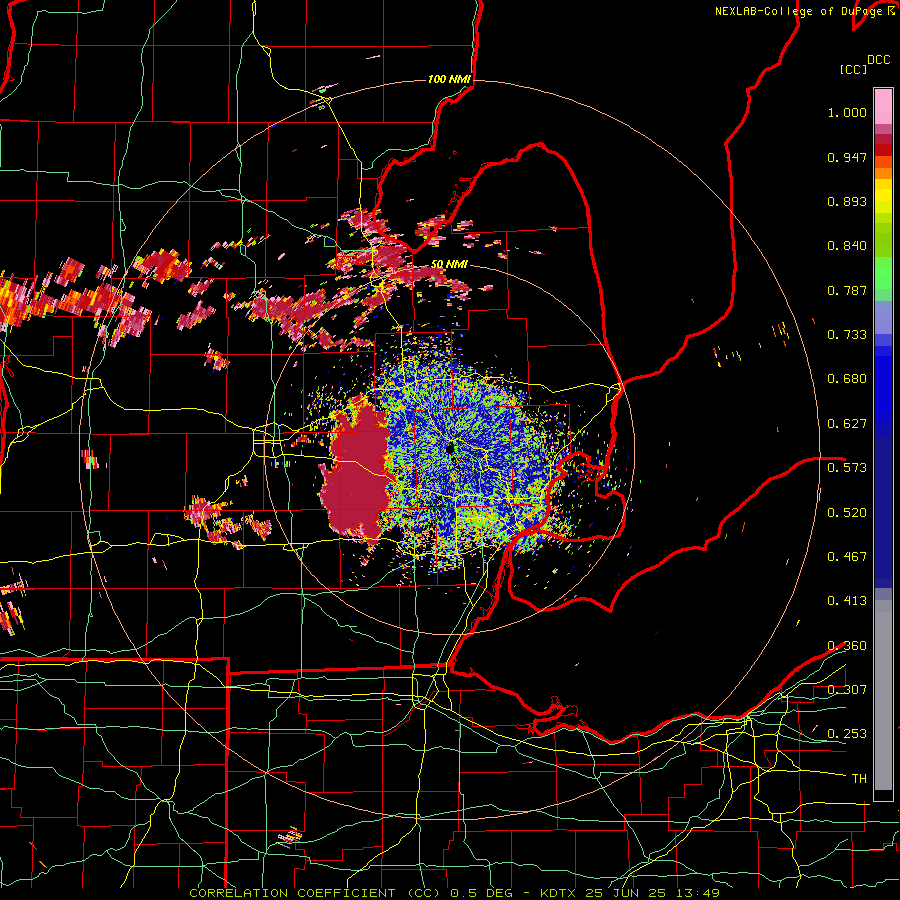The image size is (900, 900).
Task: Pick the light pink swatch atop color bar
Action: 883,107
